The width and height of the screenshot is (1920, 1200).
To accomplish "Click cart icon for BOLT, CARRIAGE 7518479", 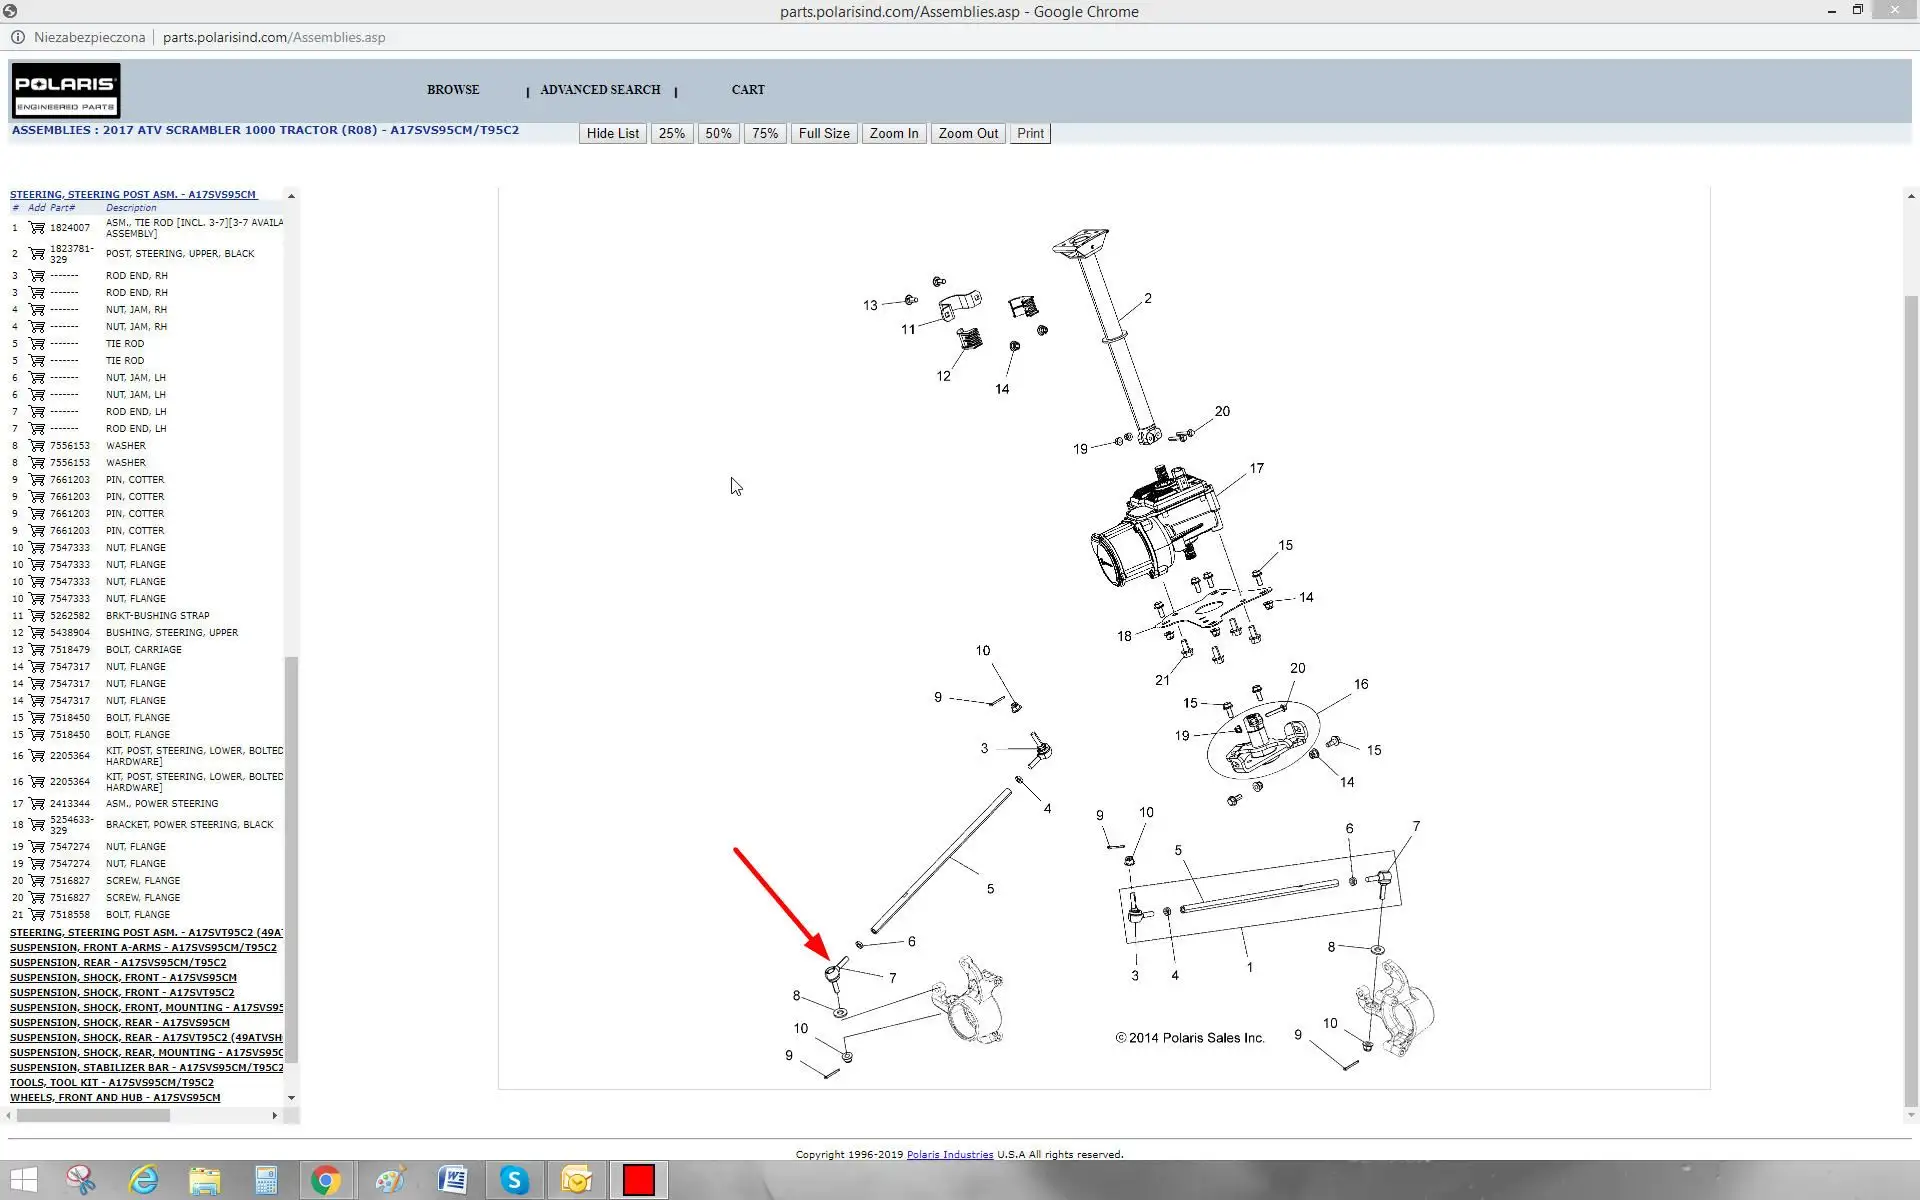I will (x=37, y=650).
